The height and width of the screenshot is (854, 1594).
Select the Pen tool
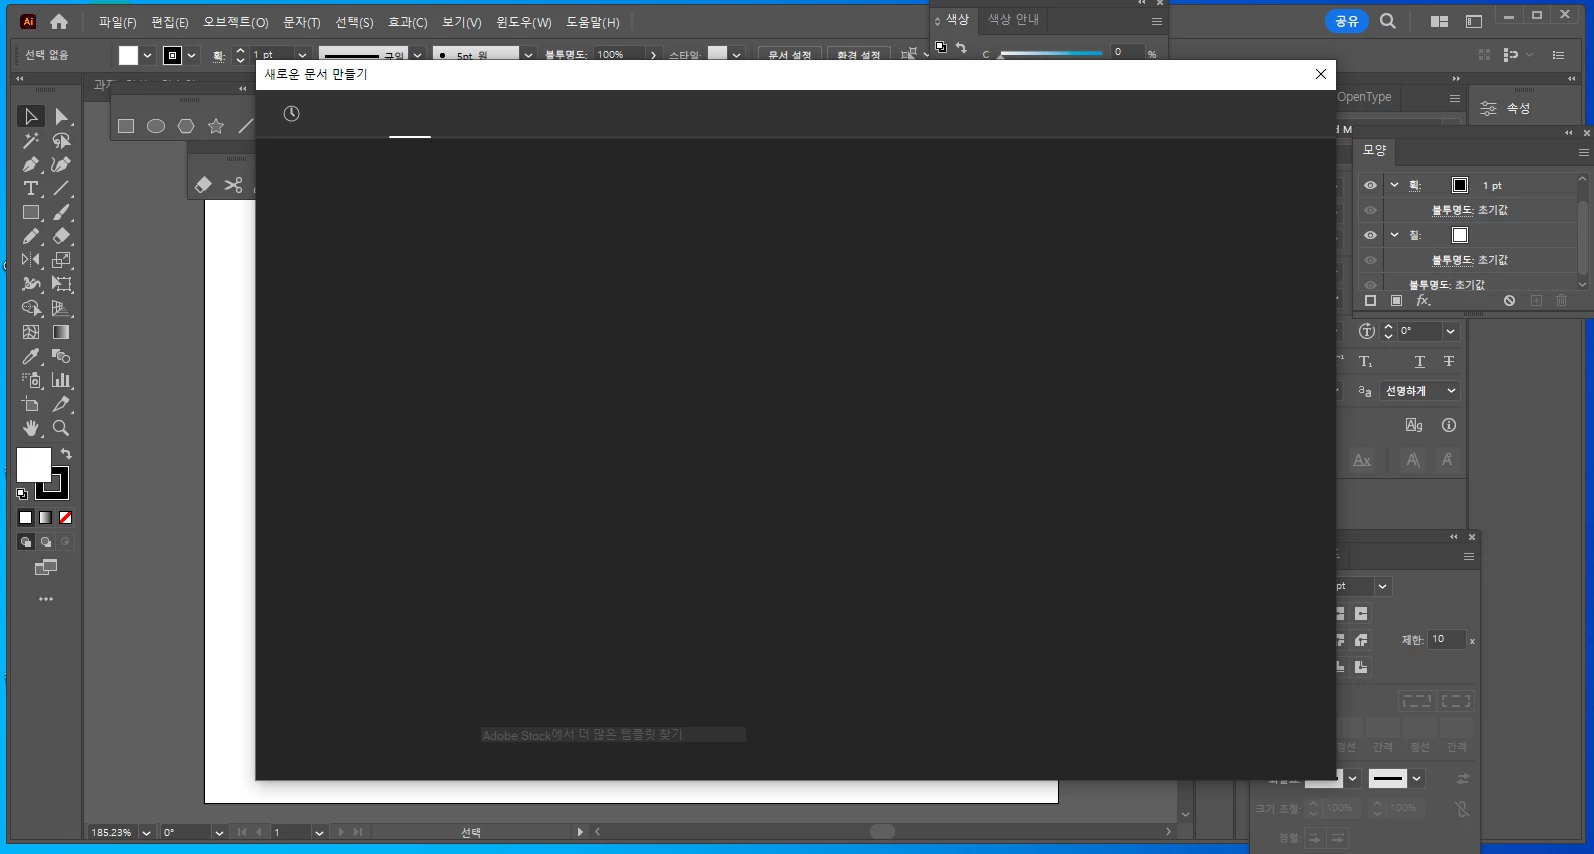coord(30,165)
